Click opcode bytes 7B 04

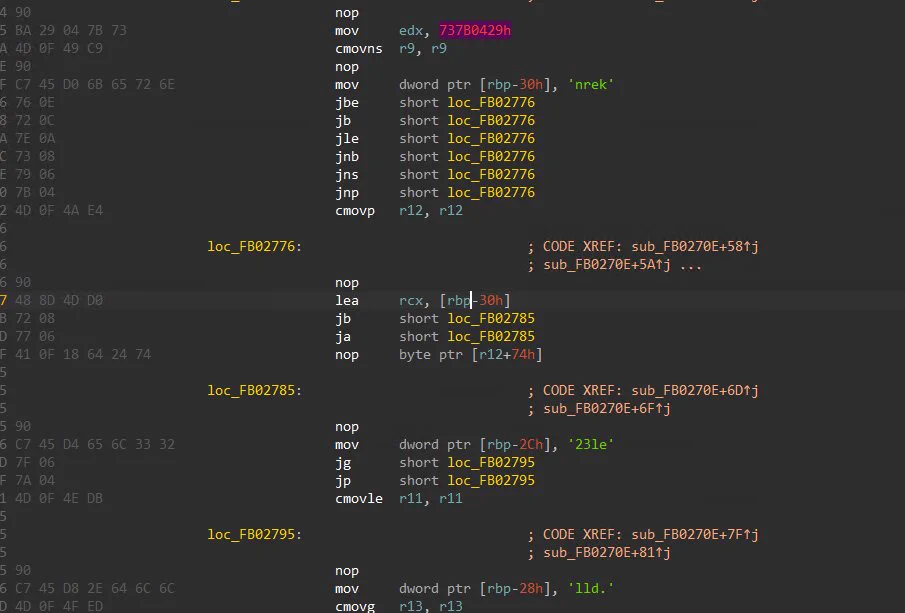coord(35,192)
